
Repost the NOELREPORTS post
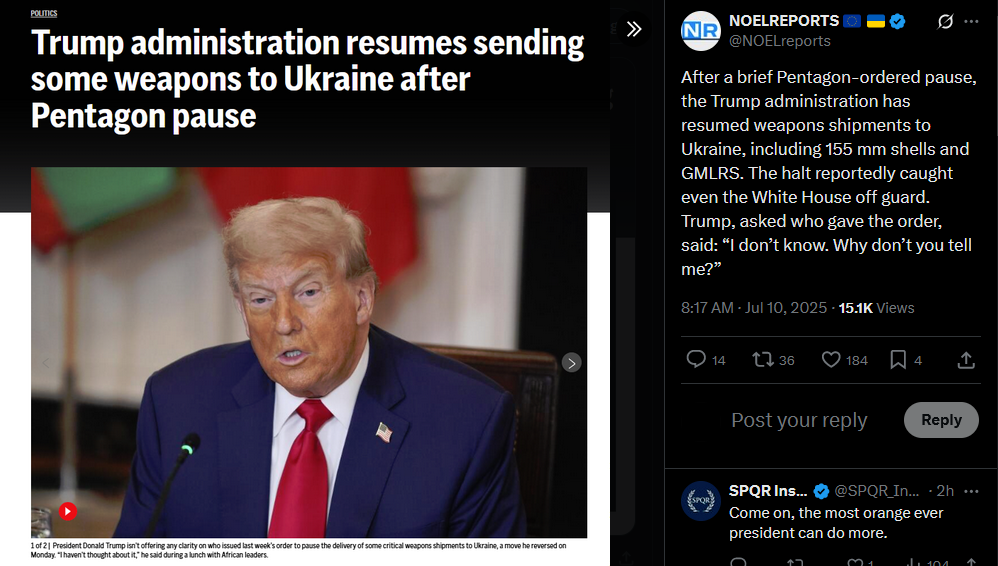point(763,360)
